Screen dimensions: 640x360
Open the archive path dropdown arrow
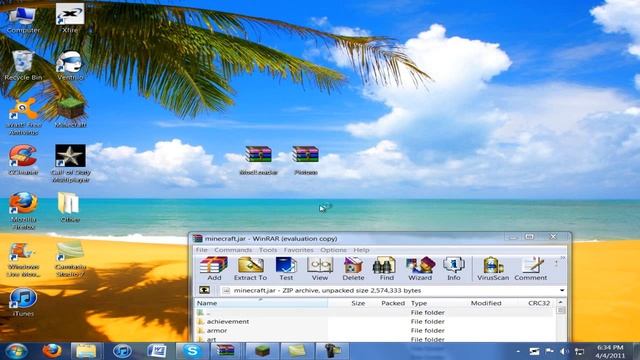562,291
